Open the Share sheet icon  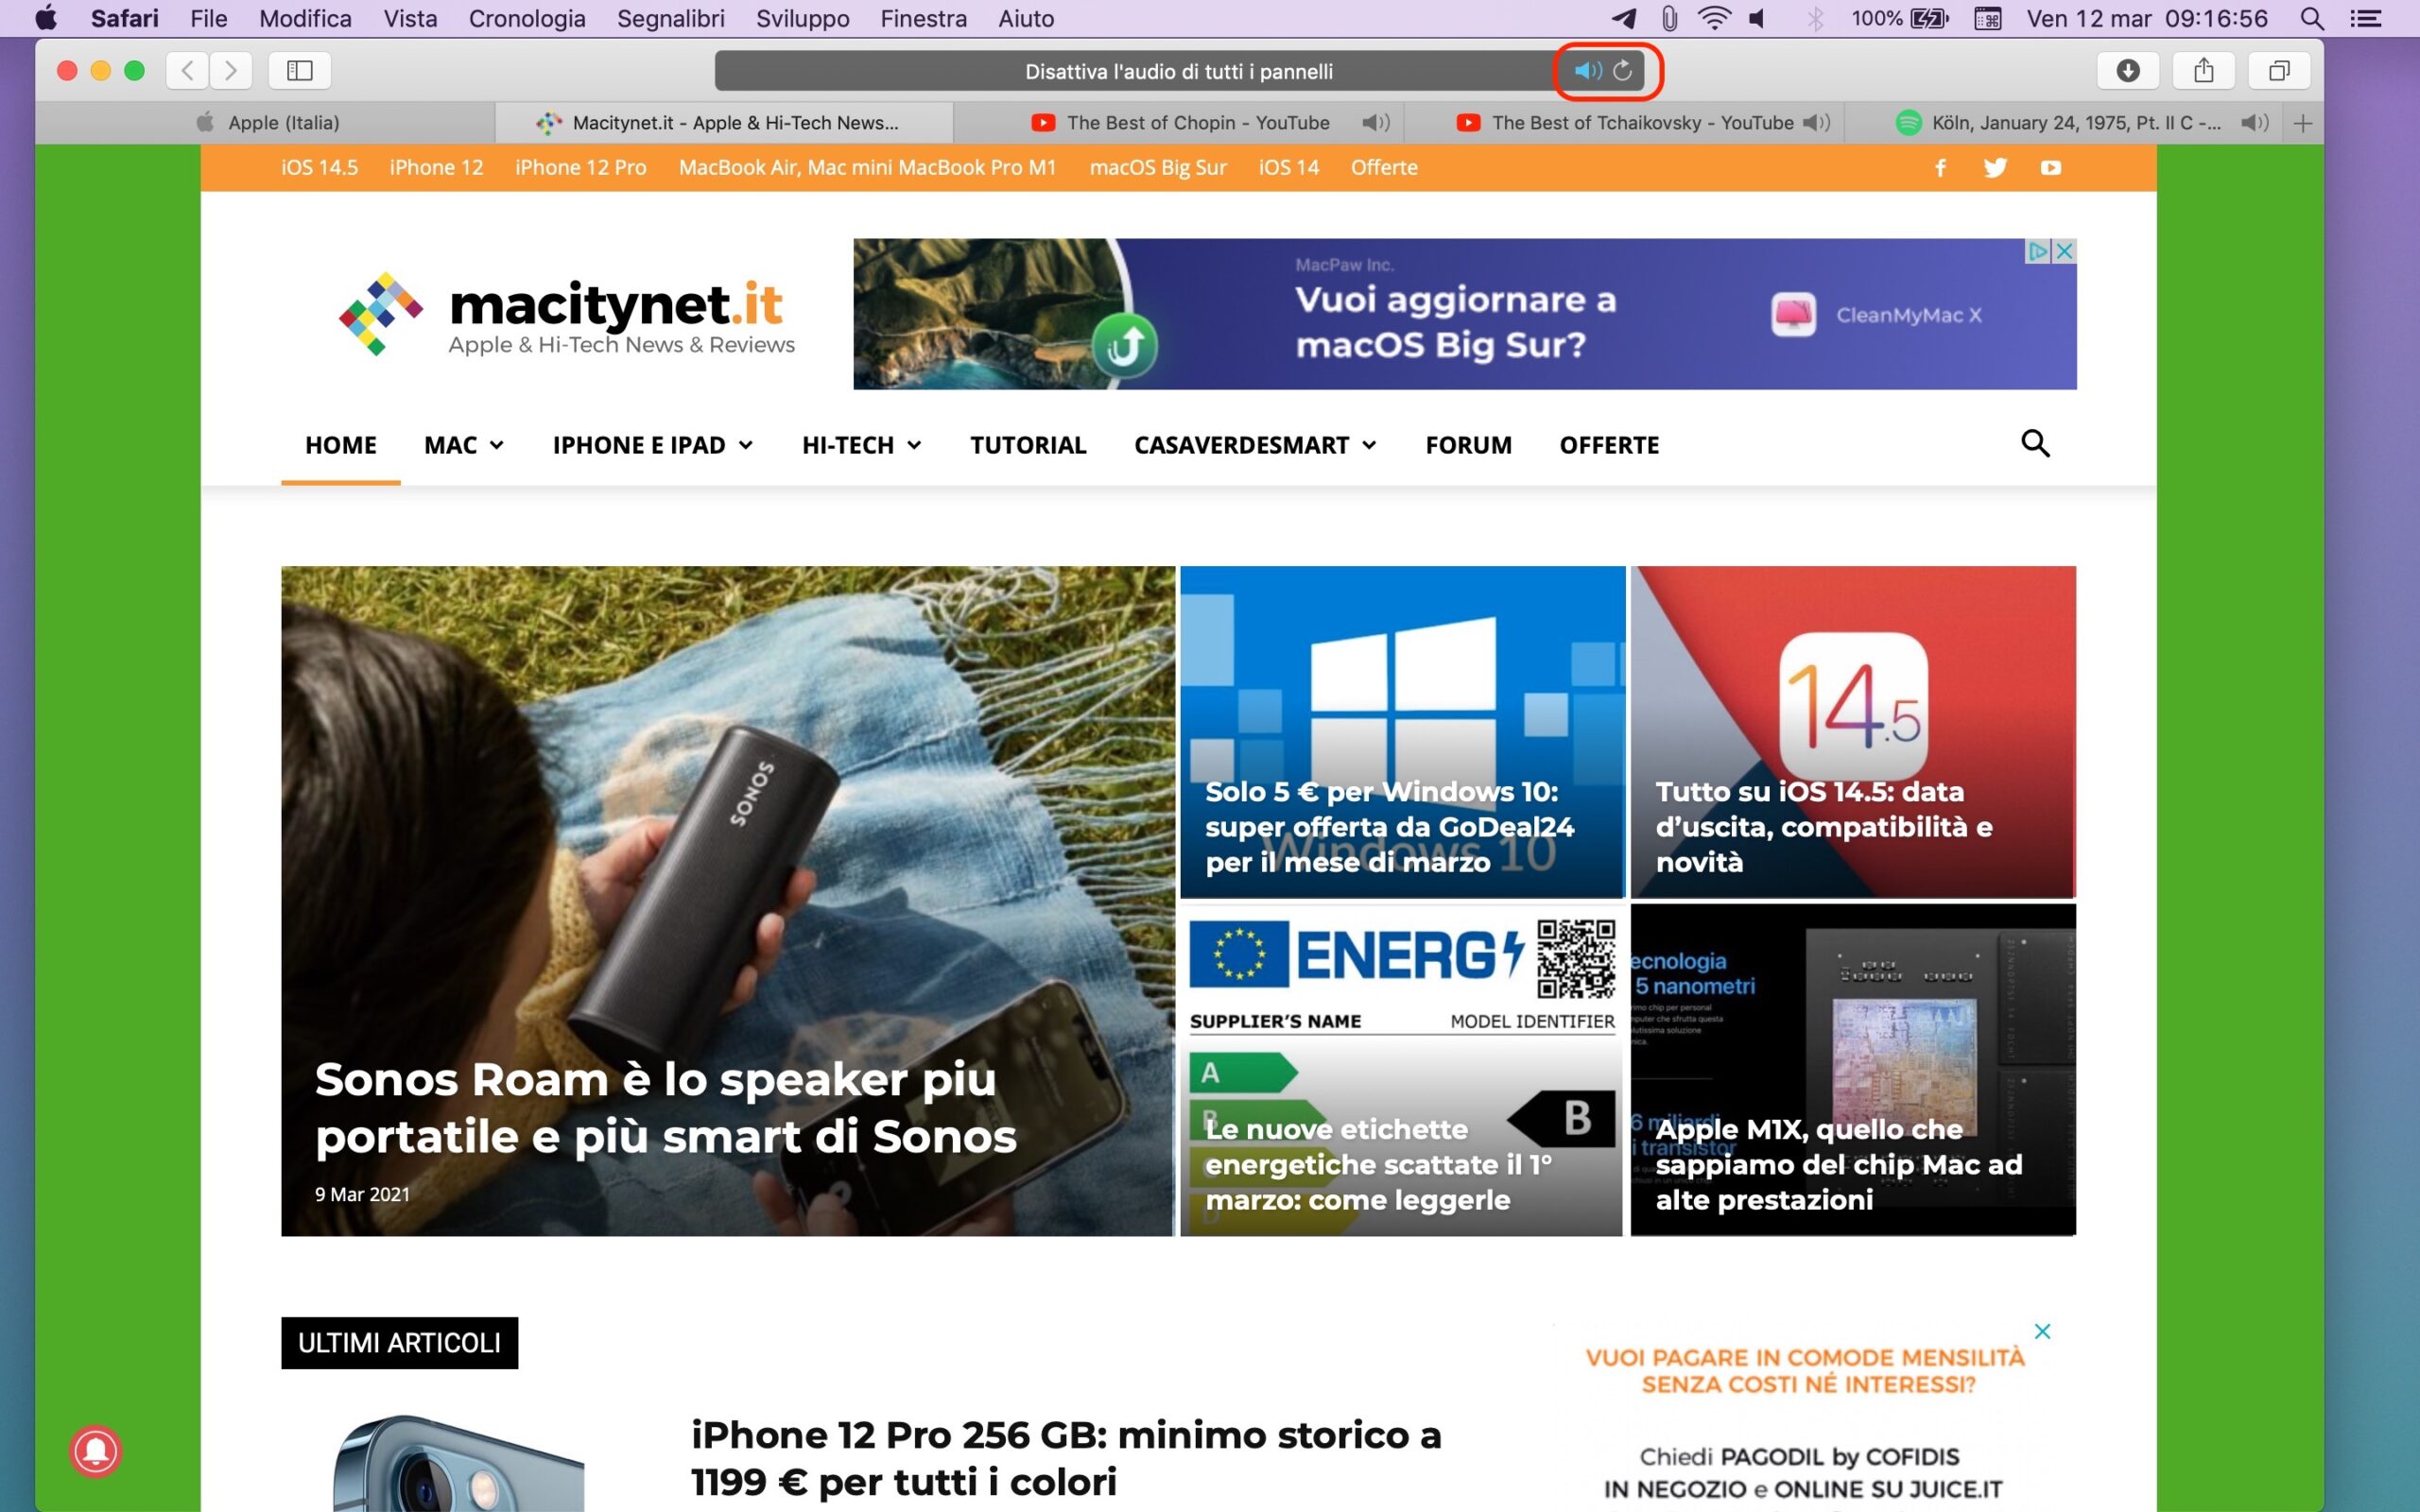(2203, 71)
